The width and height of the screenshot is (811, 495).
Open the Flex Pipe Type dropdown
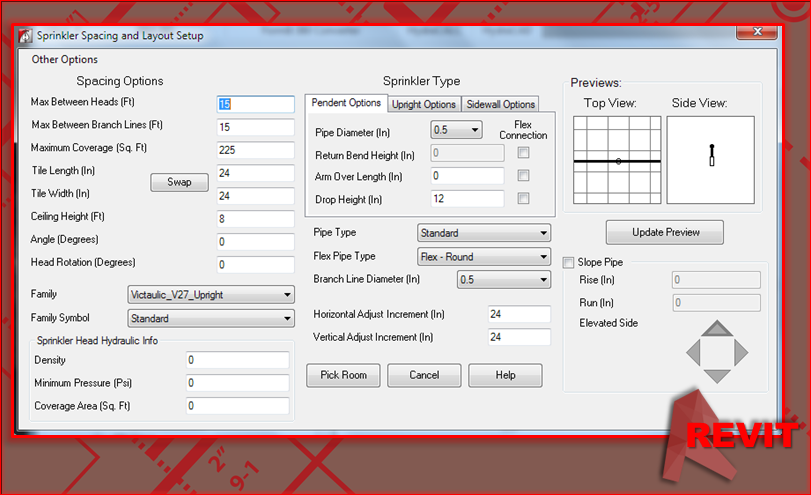483,257
